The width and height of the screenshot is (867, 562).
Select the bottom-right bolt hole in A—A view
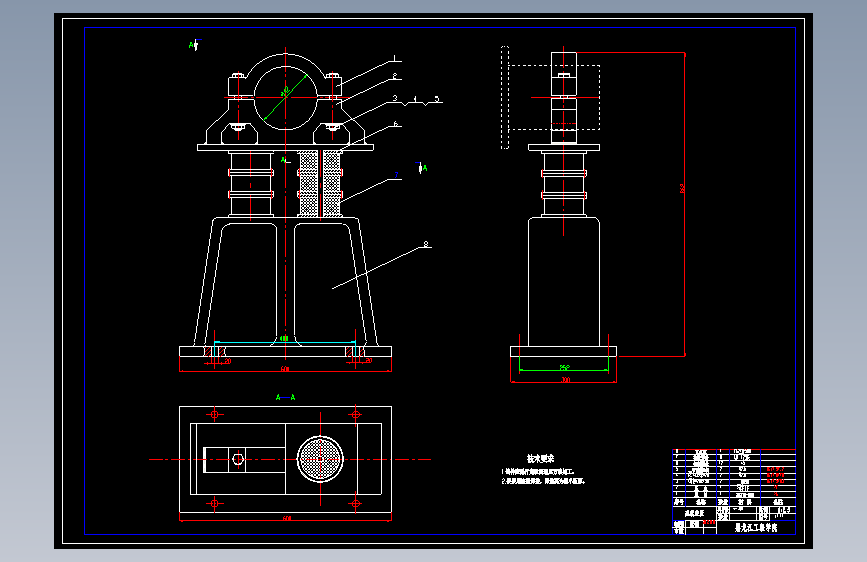pos(356,503)
